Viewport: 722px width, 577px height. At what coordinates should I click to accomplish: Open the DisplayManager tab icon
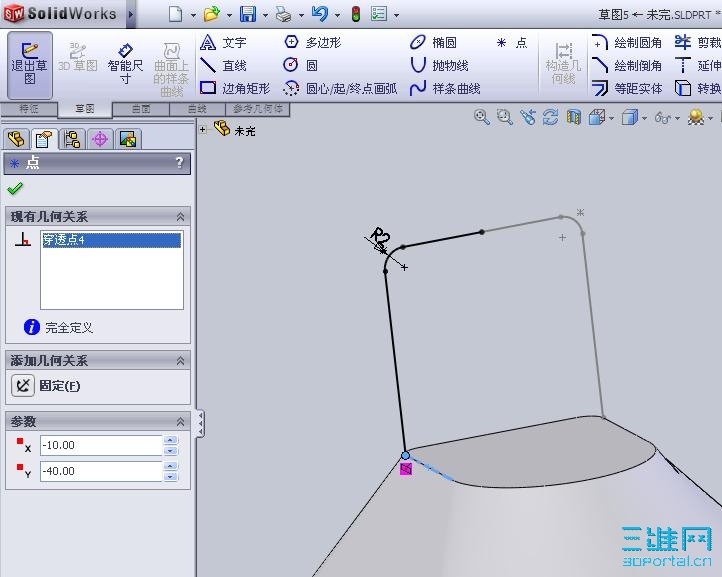tap(128, 139)
